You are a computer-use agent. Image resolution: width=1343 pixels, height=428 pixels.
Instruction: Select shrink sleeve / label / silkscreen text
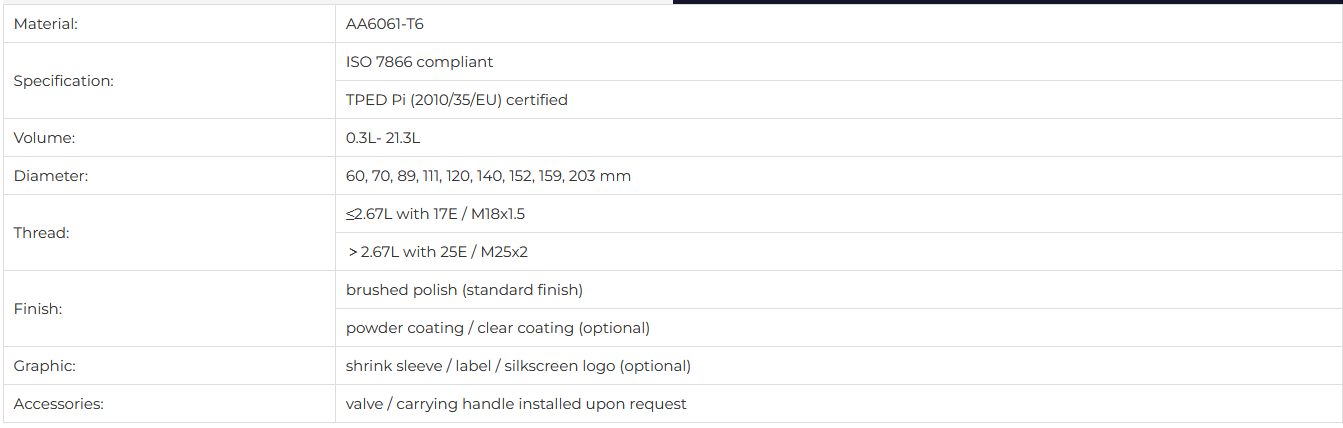click(518, 366)
